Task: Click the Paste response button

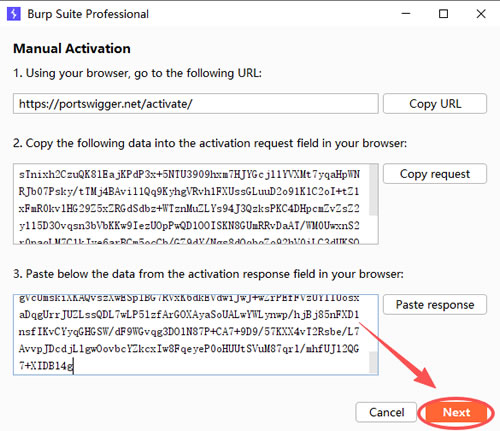Action: pos(435,305)
